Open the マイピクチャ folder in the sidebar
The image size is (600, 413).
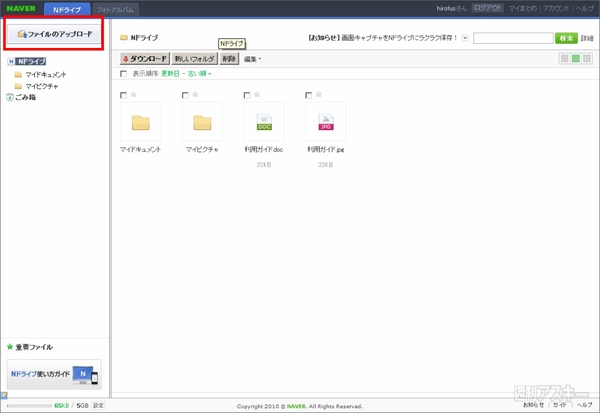click(42, 86)
